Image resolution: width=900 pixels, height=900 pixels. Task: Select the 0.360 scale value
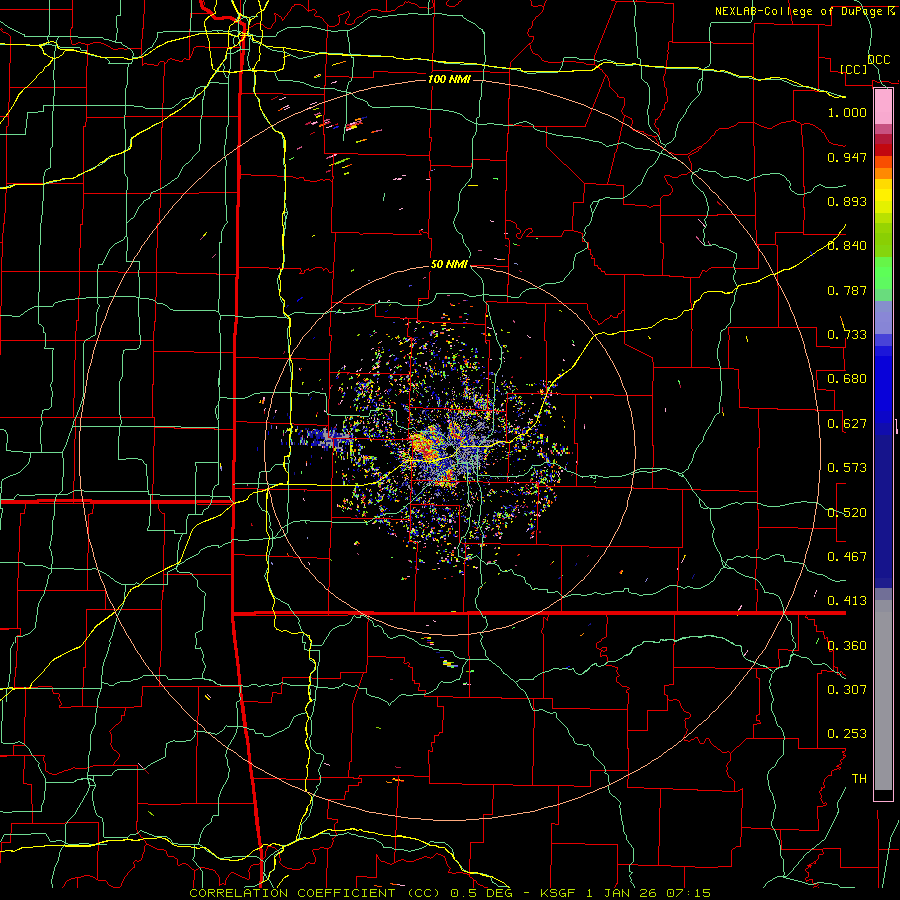(x=847, y=645)
